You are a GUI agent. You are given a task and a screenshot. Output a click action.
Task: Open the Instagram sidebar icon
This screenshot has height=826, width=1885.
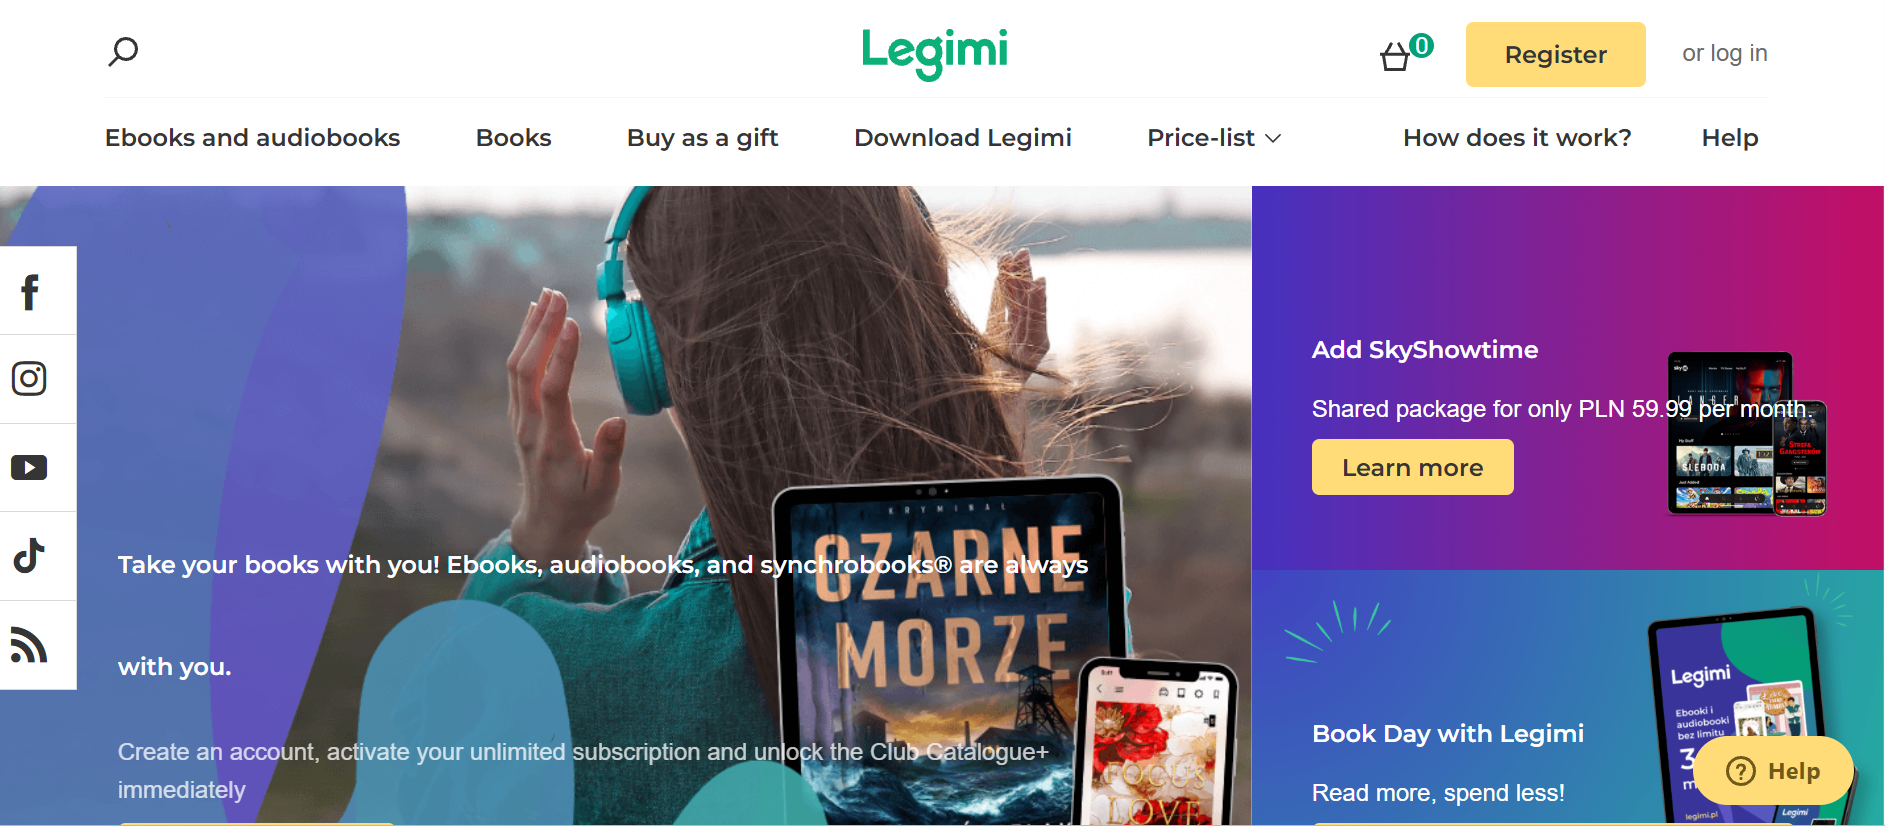[x=29, y=378]
